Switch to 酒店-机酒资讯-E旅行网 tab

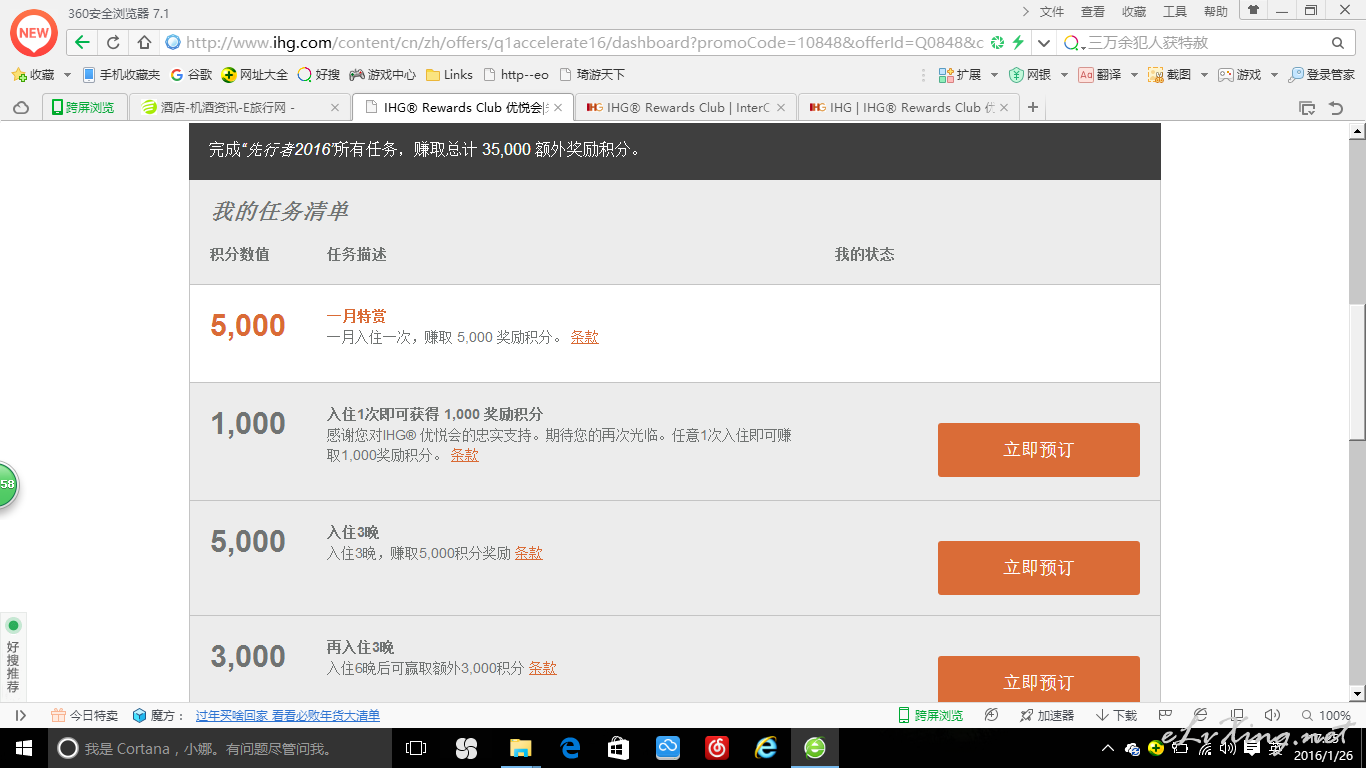[240, 107]
